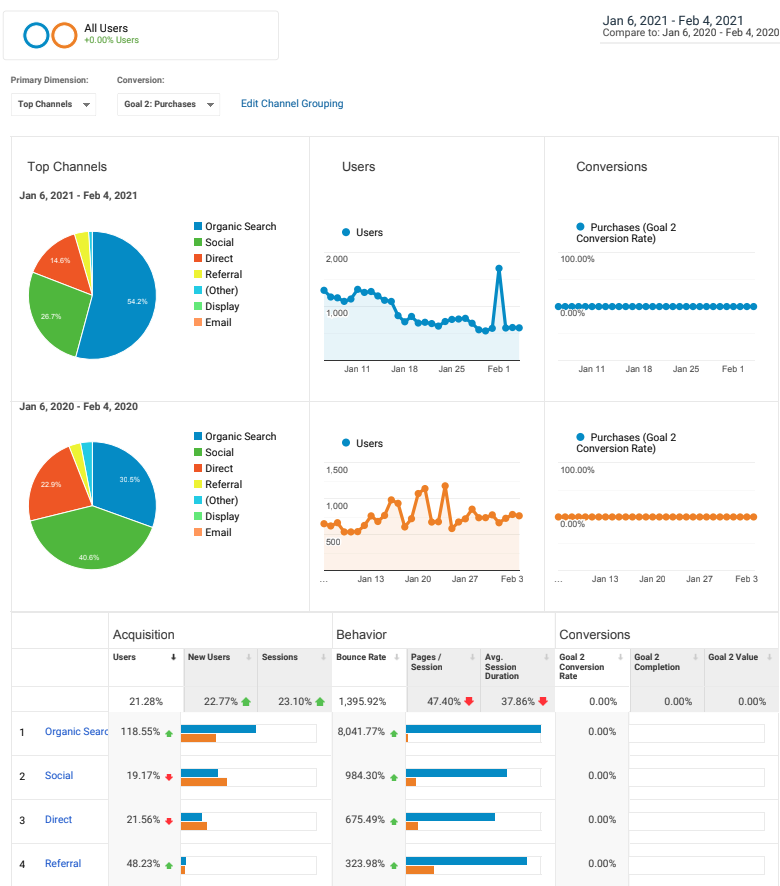Open the Organic Search channel row link
The image size is (780, 886).
(x=76, y=732)
